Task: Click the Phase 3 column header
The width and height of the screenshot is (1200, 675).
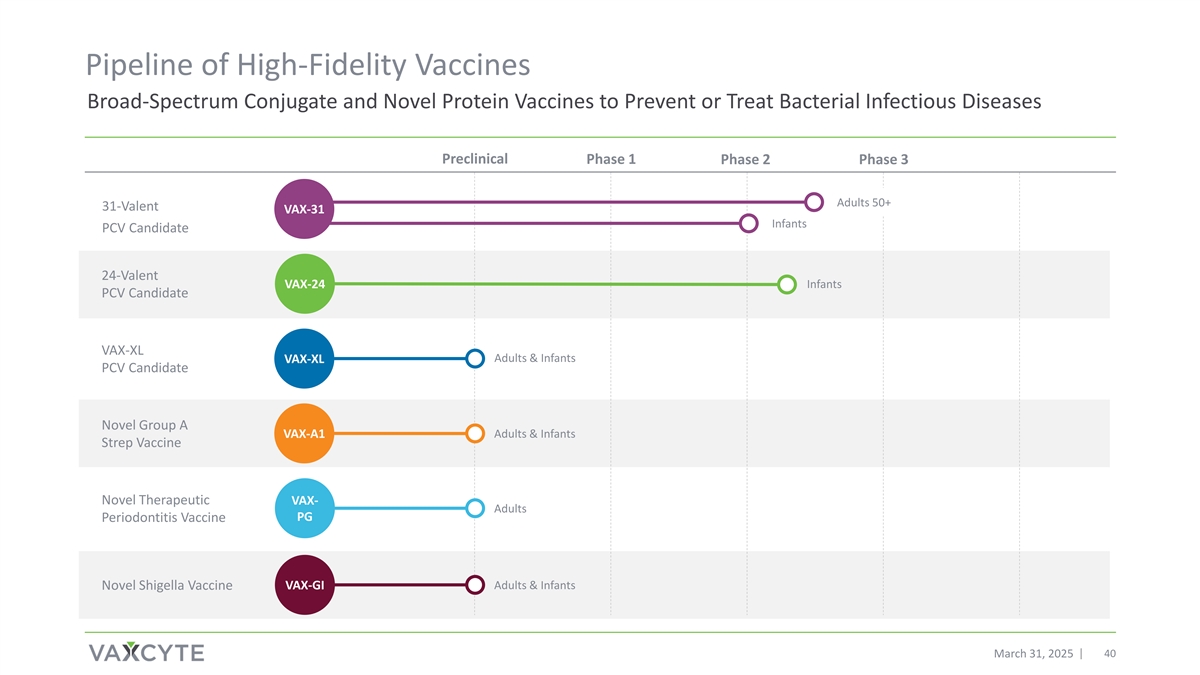Action: click(883, 160)
